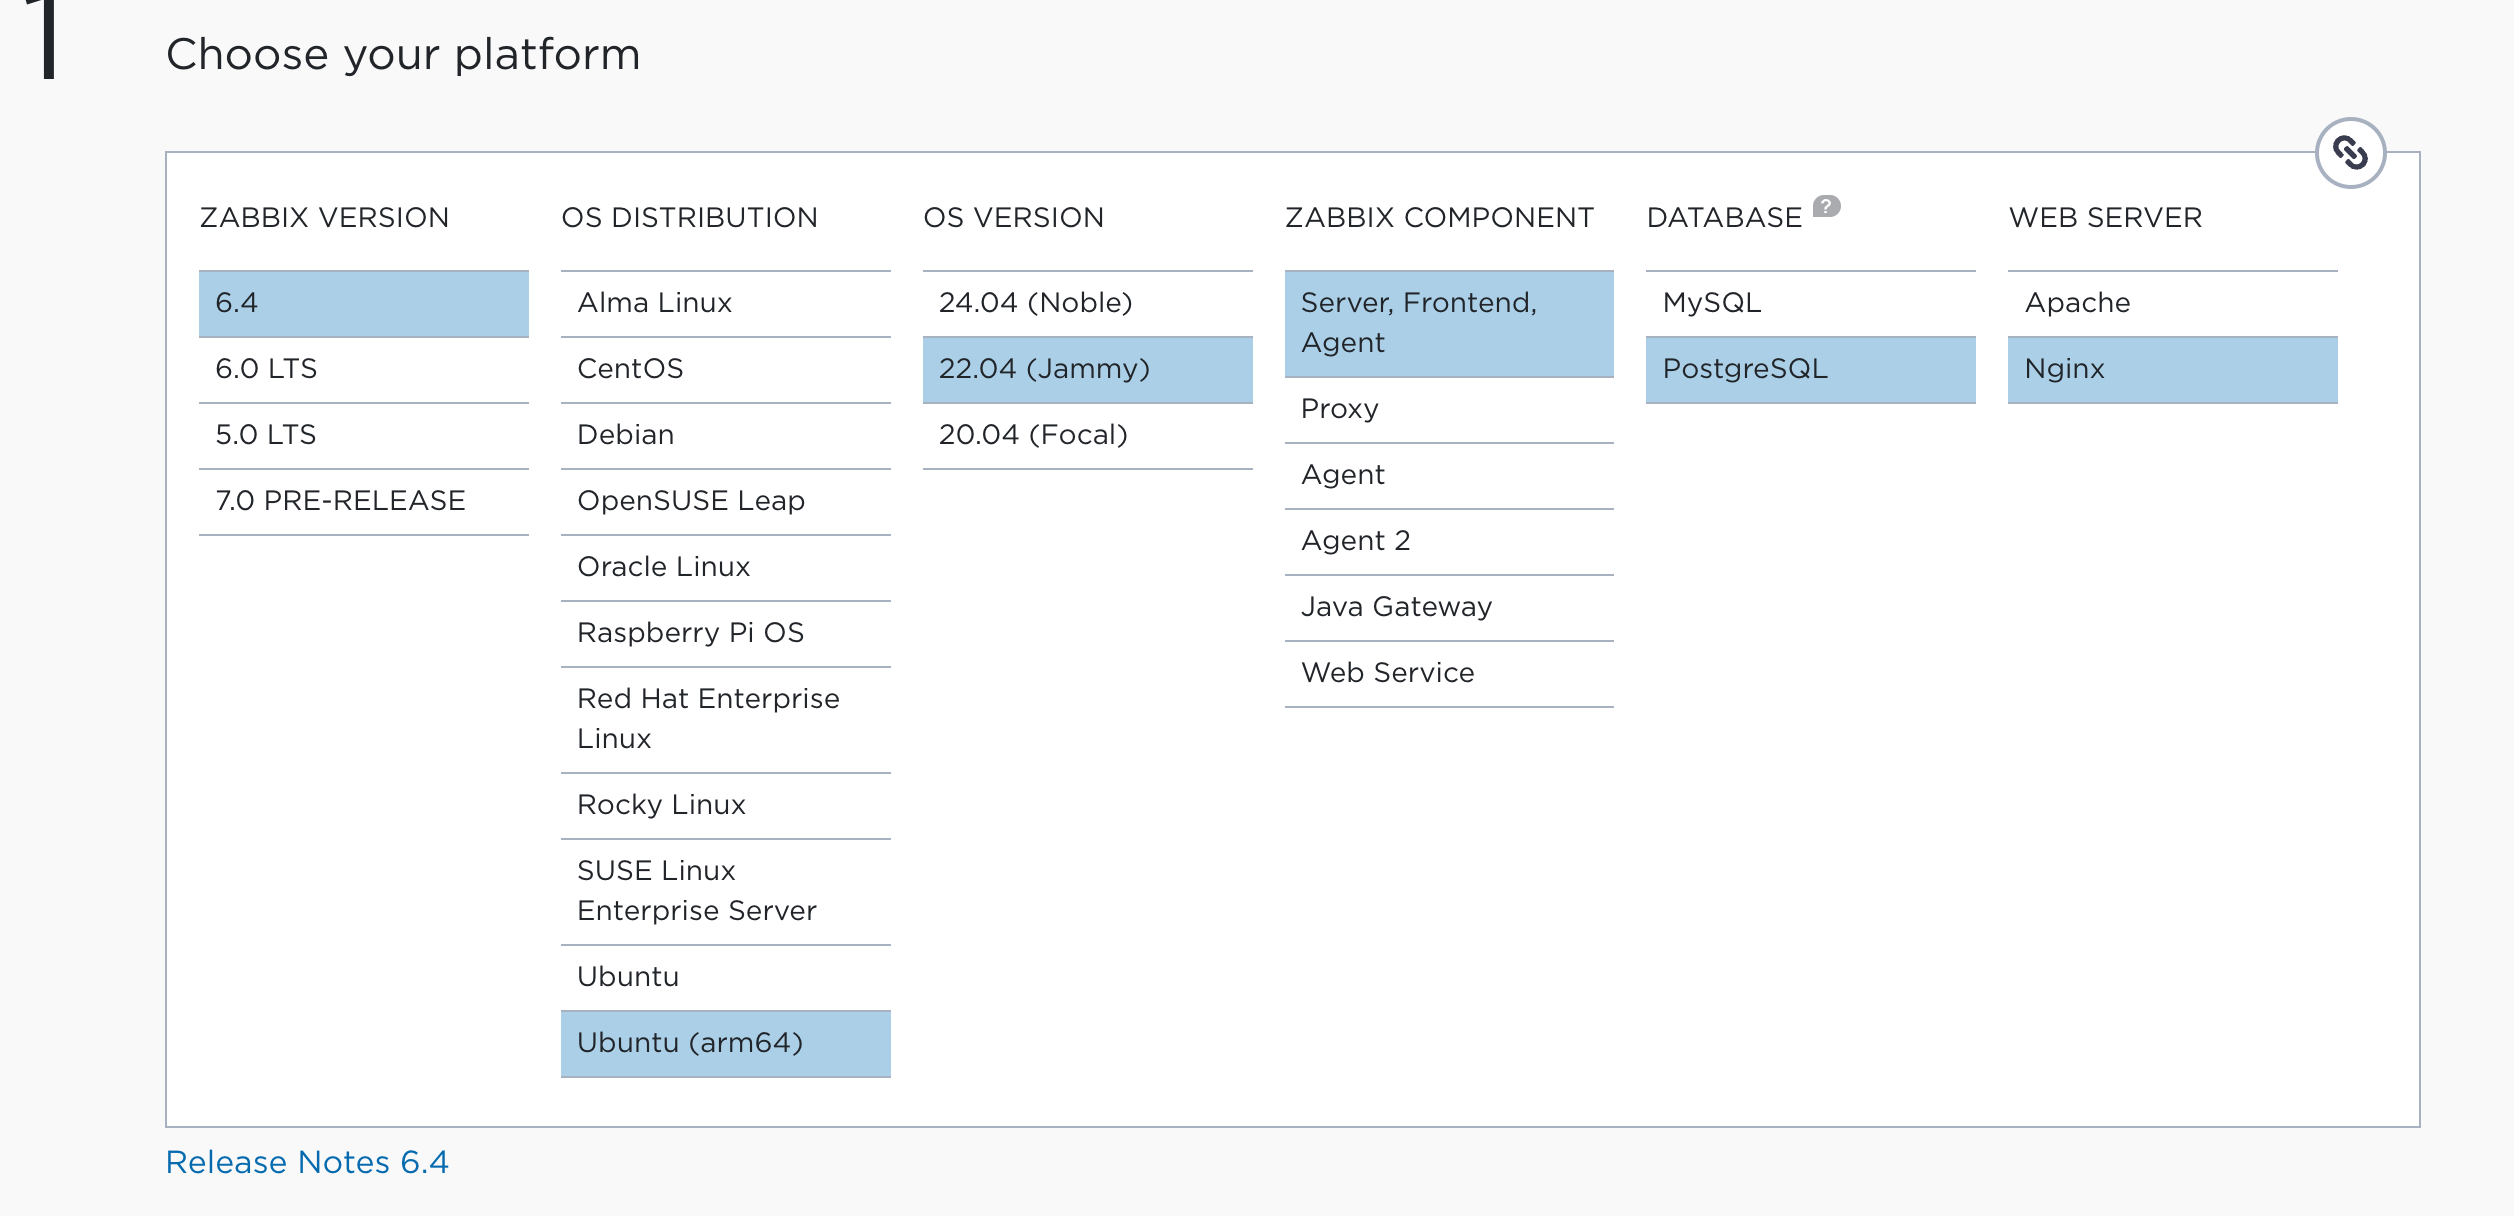The width and height of the screenshot is (2514, 1216).
Task: Choose MySQL as database
Action: (x=1811, y=304)
